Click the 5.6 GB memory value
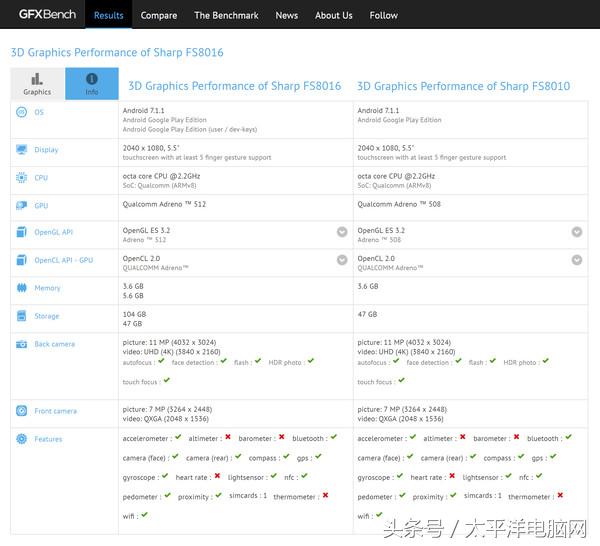 [x=133, y=295]
